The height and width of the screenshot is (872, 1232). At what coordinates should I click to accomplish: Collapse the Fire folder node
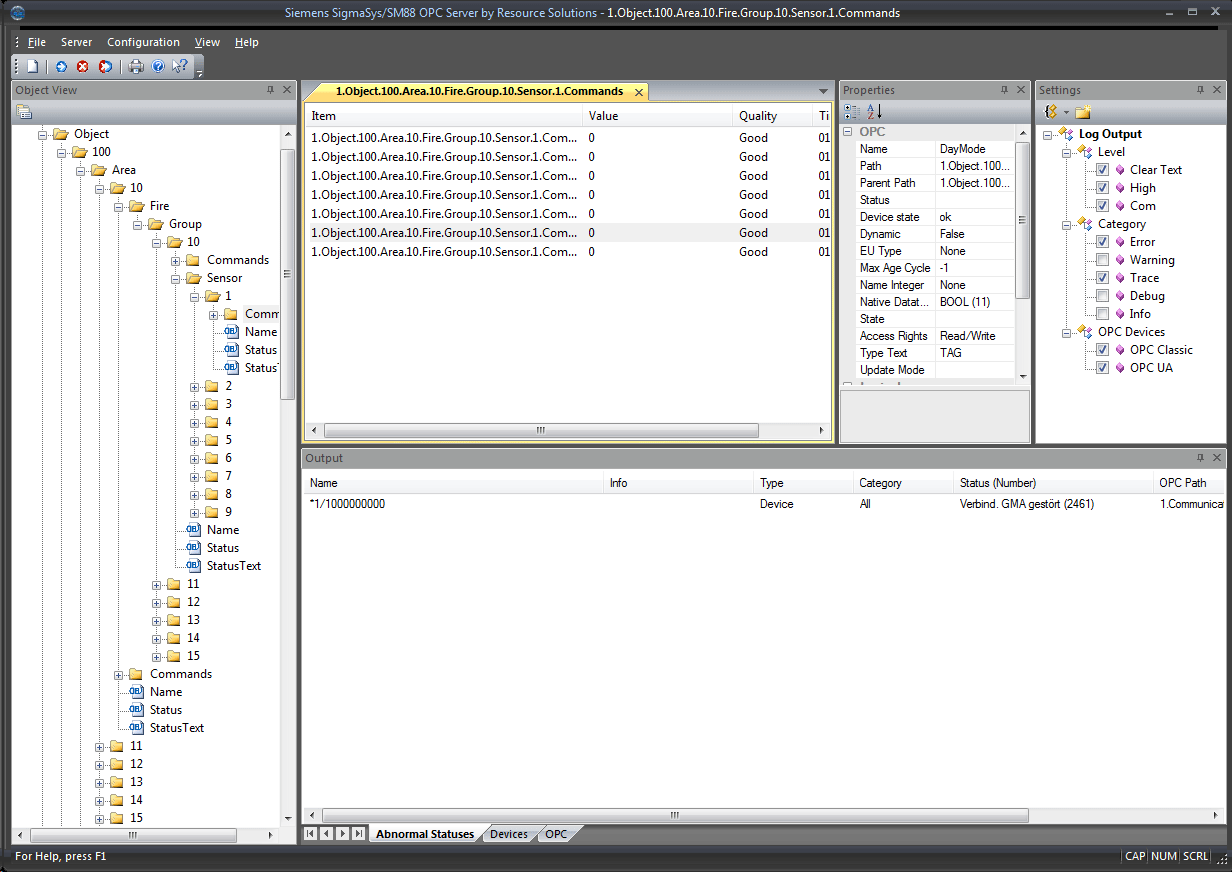tap(119, 206)
